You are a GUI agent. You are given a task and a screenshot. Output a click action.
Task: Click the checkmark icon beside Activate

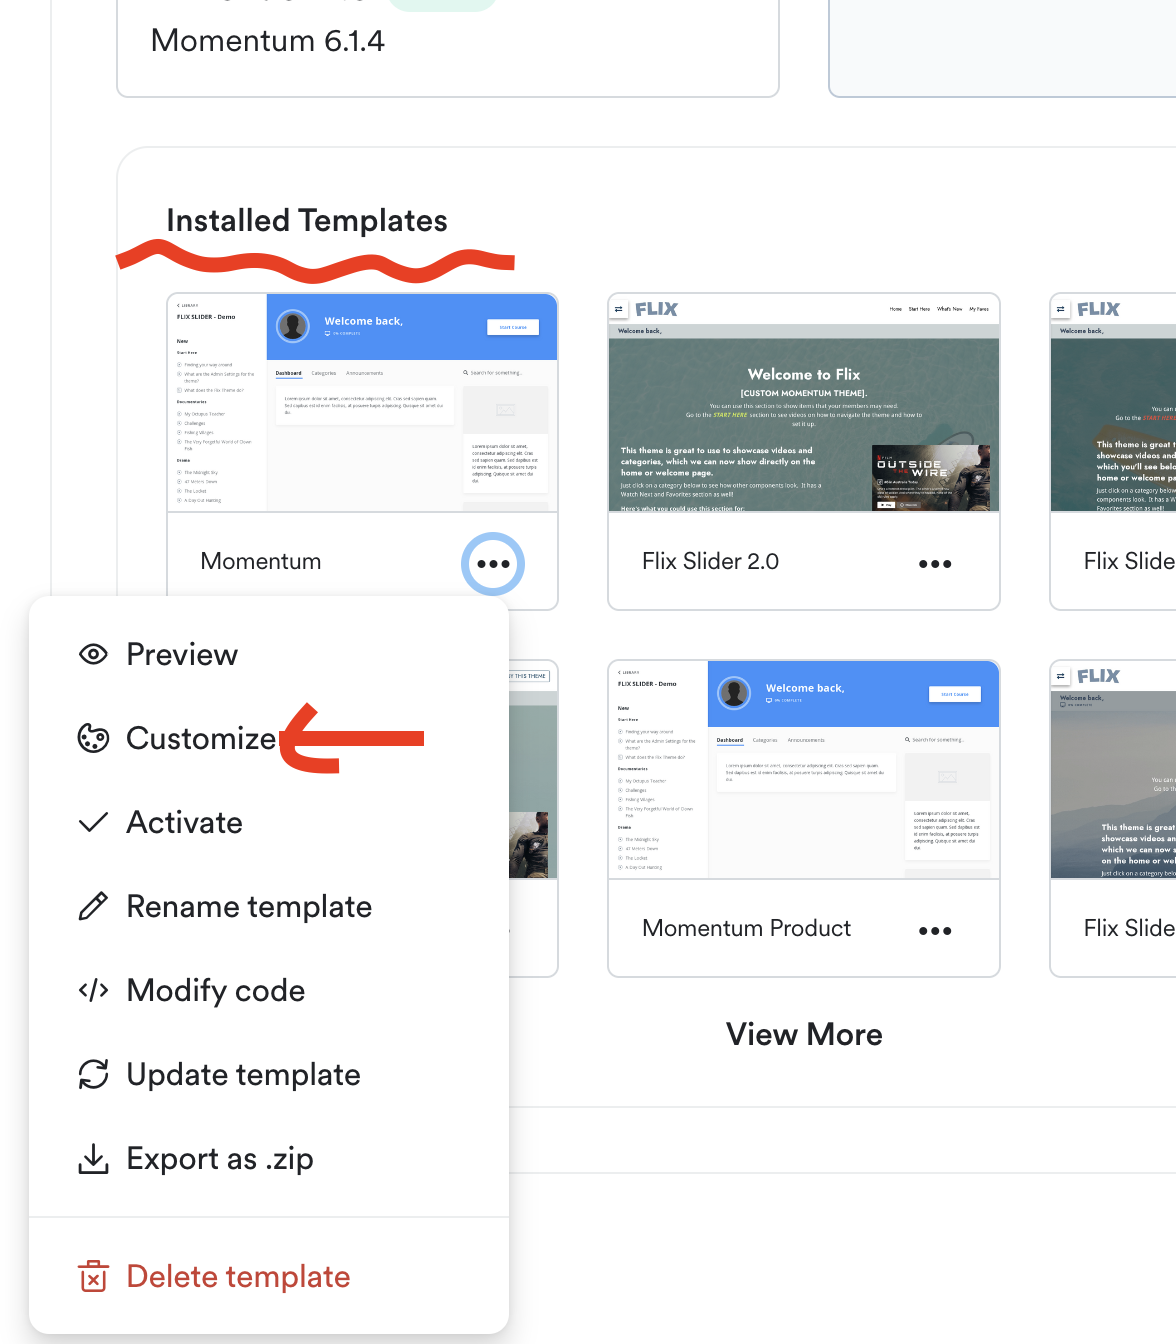[x=93, y=822]
